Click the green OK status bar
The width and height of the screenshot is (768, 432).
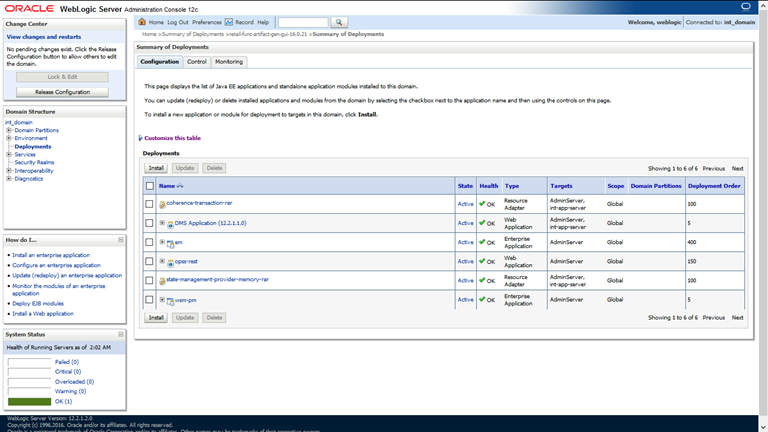(29, 402)
